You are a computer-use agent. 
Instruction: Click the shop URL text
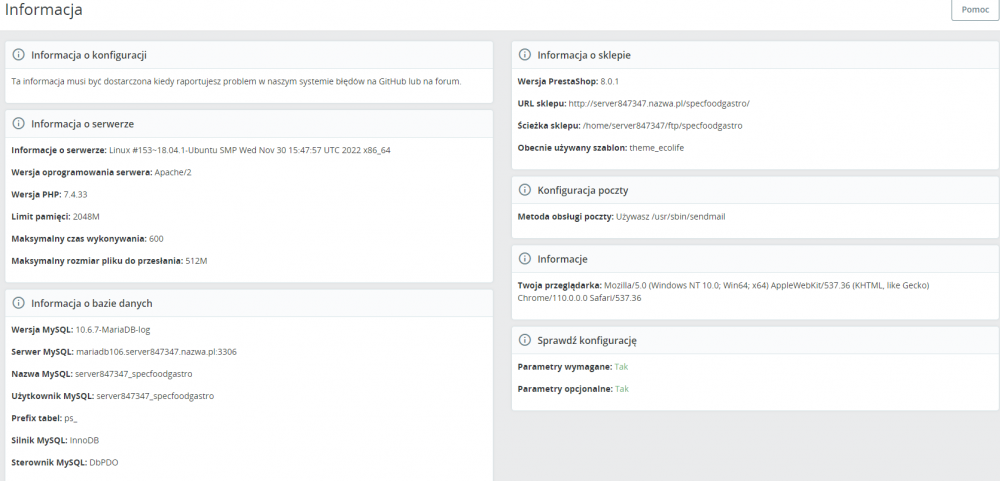click(x=658, y=103)
